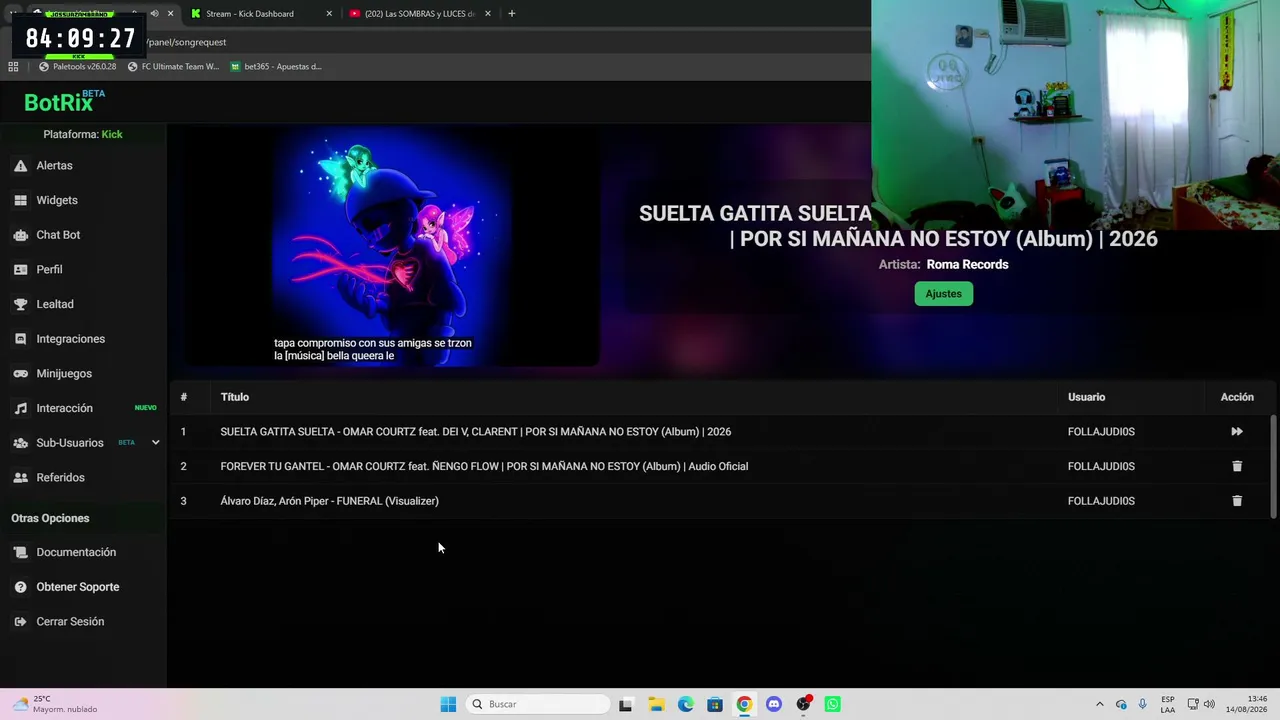
Task: Click the Windows taskbar Buscar search box
Action: pos(539,704)
